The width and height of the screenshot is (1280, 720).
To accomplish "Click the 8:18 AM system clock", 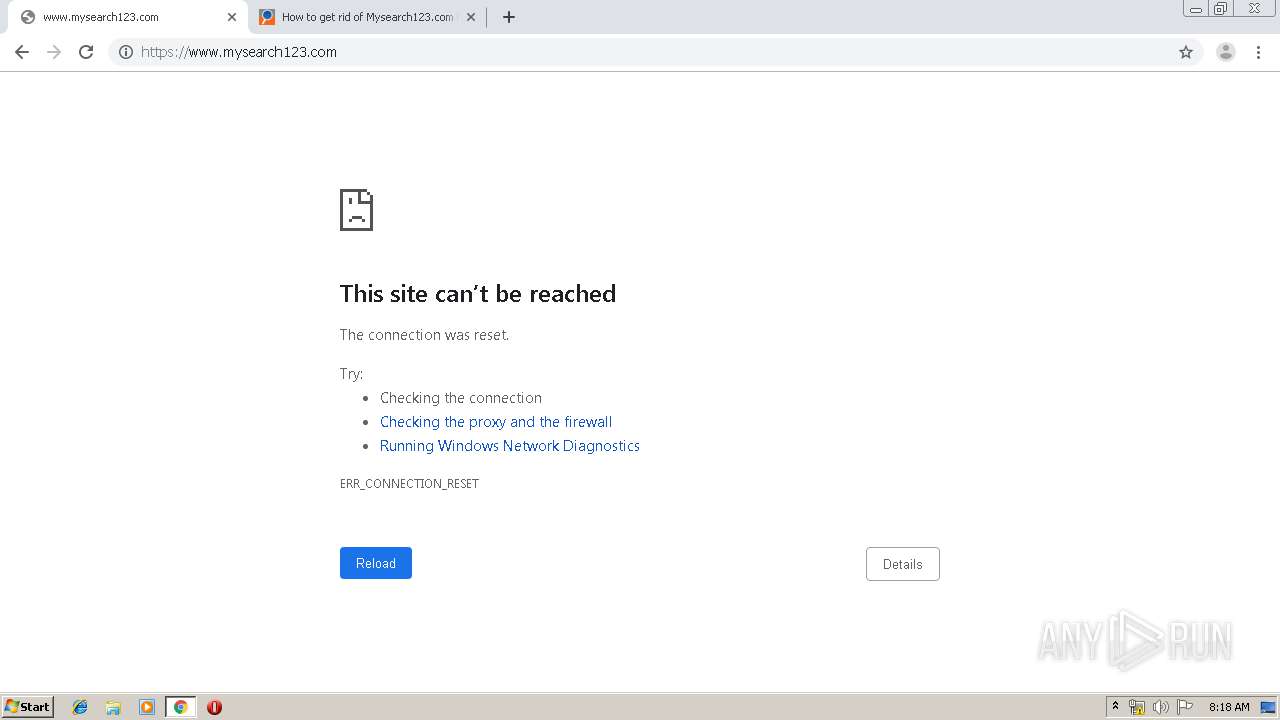I will point(1229,707).
